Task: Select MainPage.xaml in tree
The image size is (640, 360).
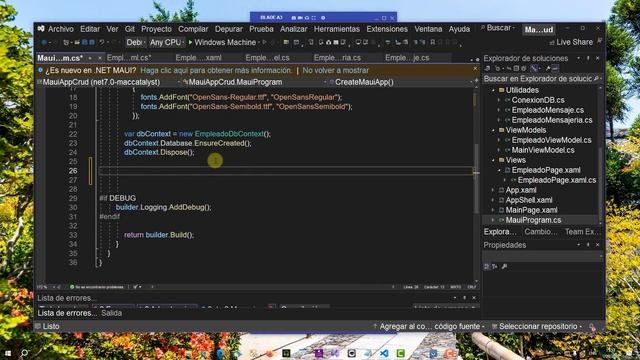Action: coord(531,210)
